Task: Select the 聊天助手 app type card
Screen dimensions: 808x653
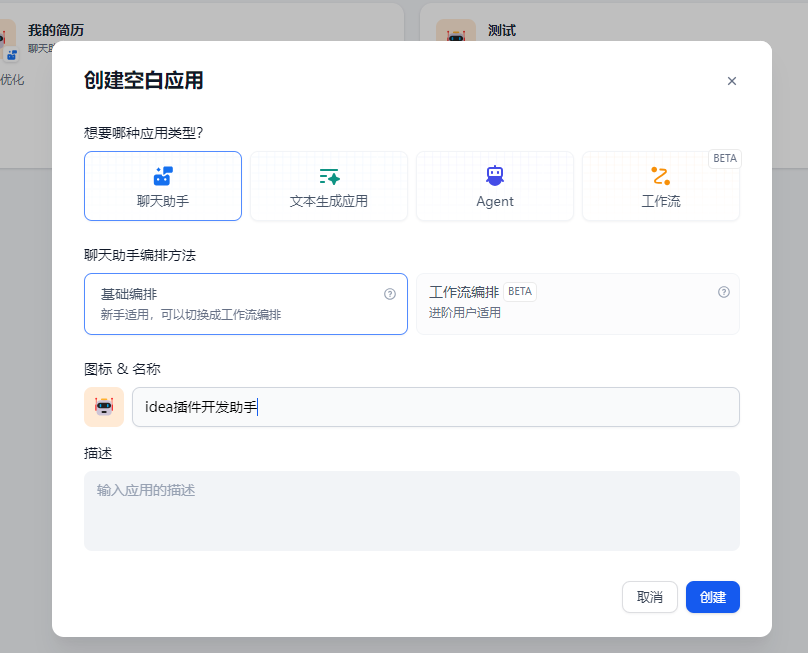Action: click(x=163, y=186)
